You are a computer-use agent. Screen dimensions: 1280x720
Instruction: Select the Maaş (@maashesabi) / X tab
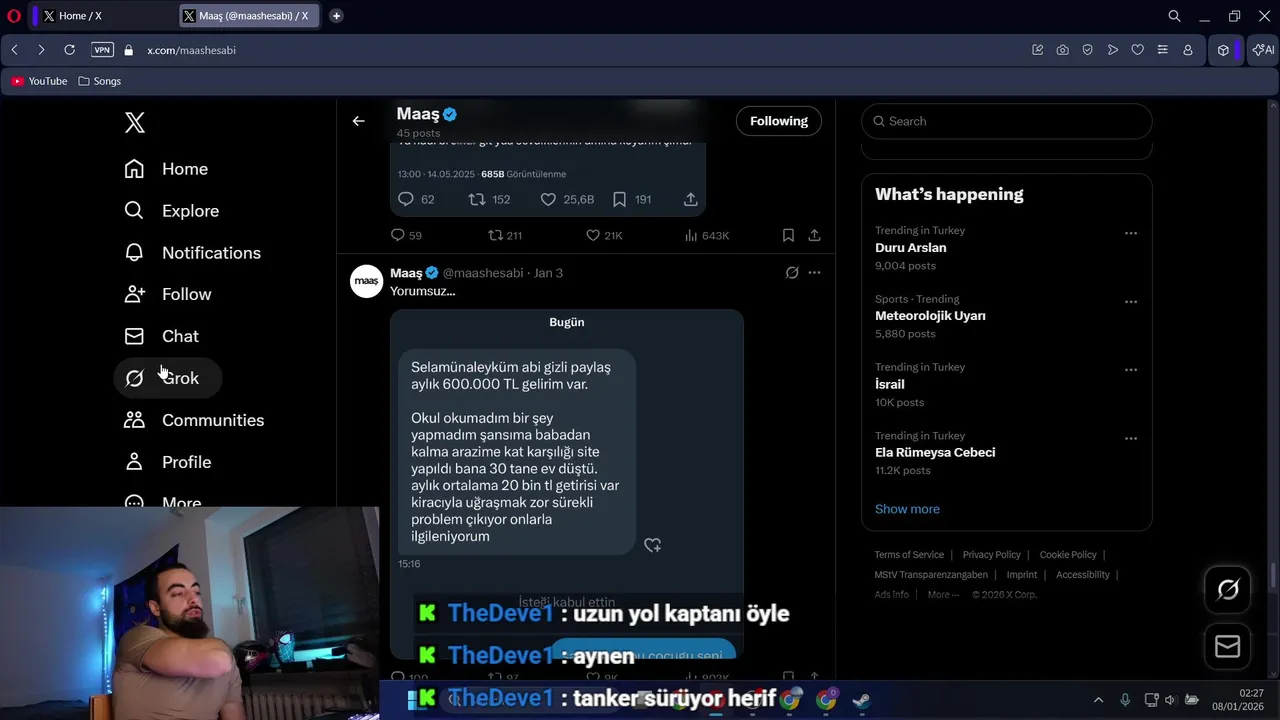tap(250, 16)
